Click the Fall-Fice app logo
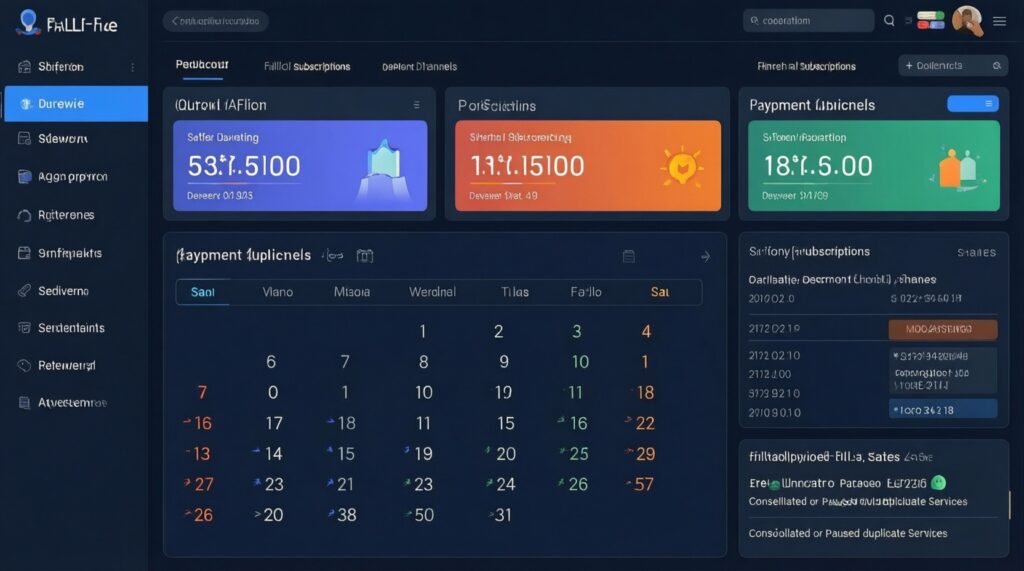The height and width of the screenshot is (571, 1024). pos(29,22)
